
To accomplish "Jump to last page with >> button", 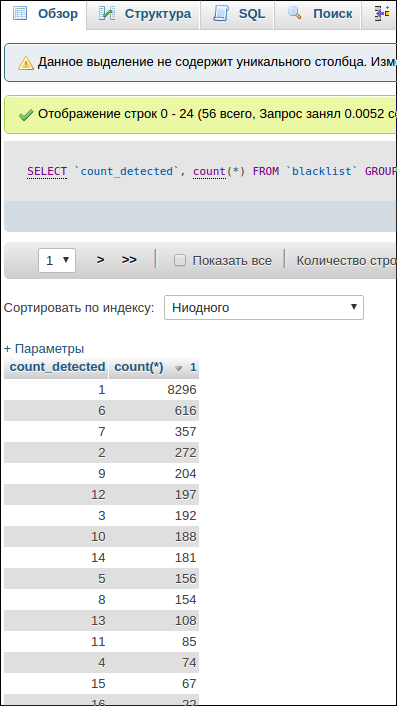I will coord(129,260).
